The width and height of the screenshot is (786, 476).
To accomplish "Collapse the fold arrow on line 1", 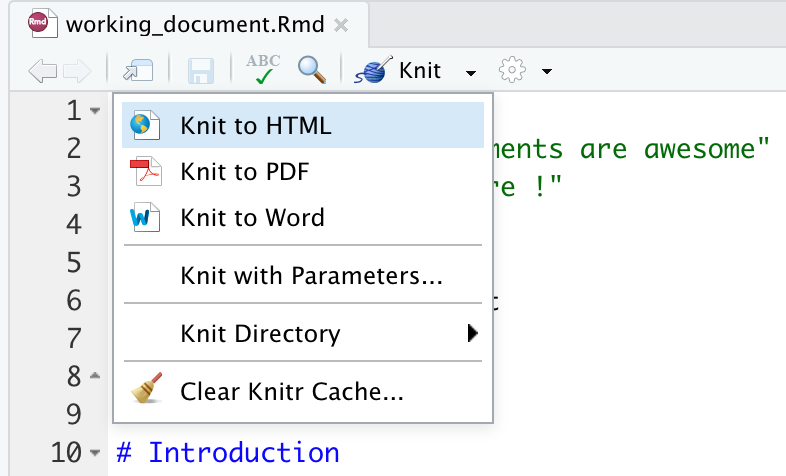I will click(x=95, y=111).
